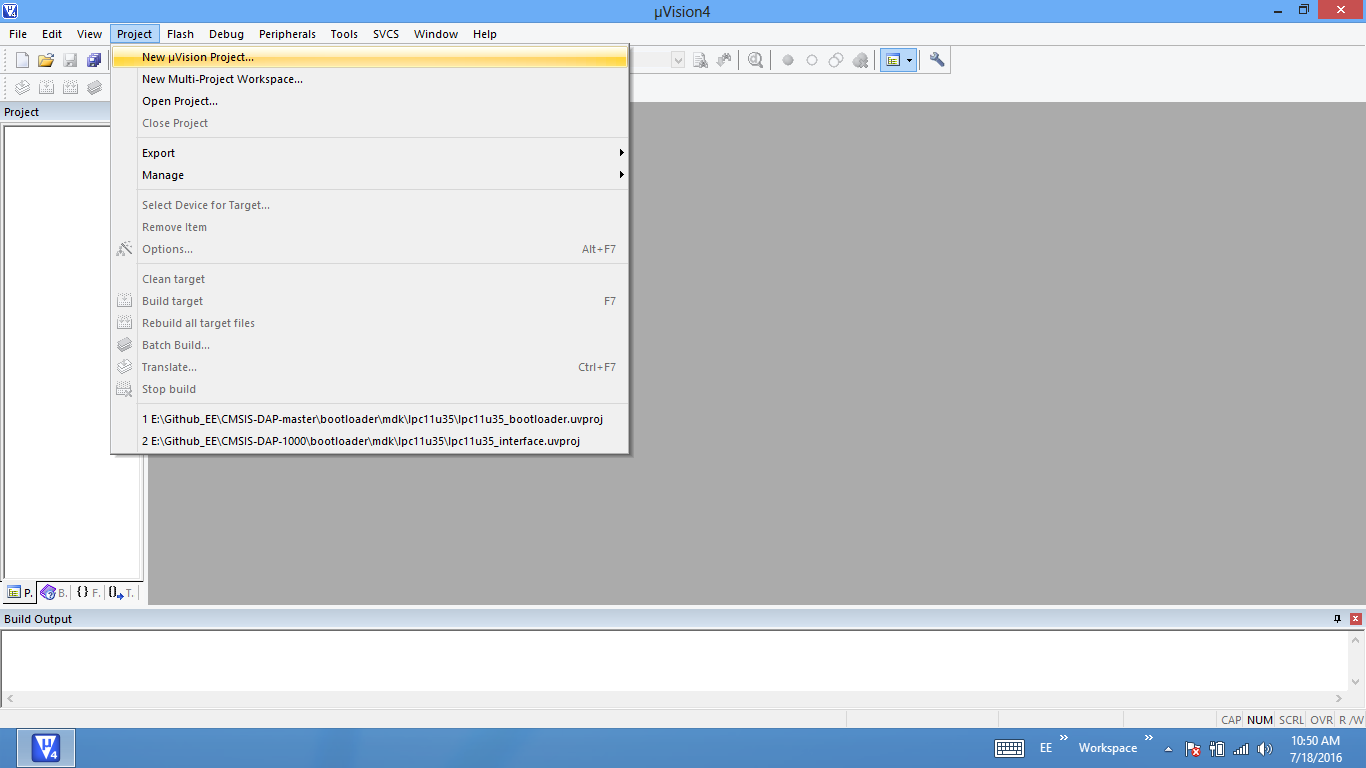The image size is (1366, 768).
Task: Choose Open Project... from menu
Action: (370, 101)
